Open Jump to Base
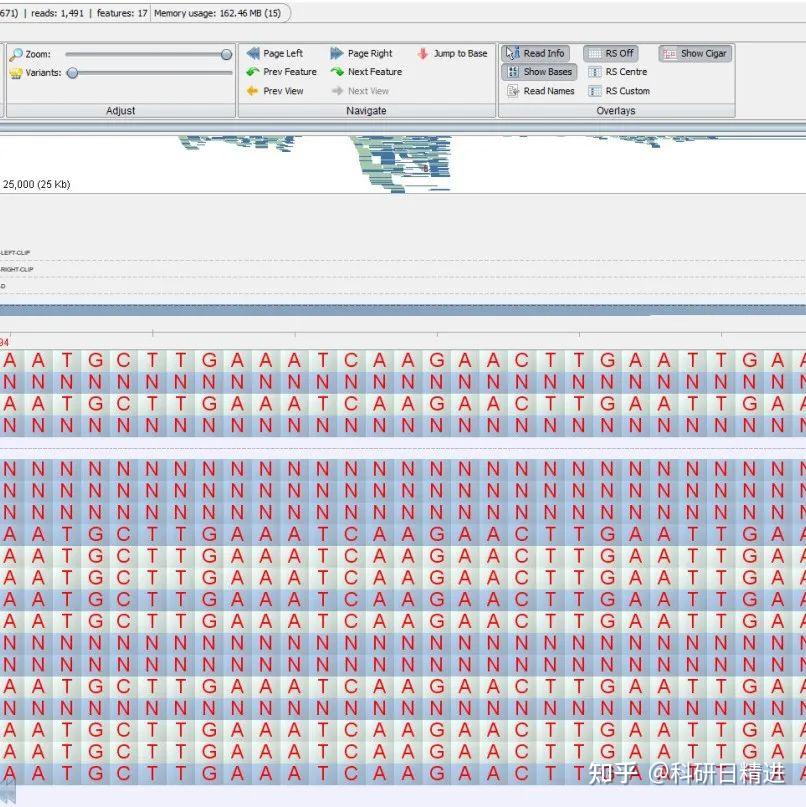 coord(452,53)
